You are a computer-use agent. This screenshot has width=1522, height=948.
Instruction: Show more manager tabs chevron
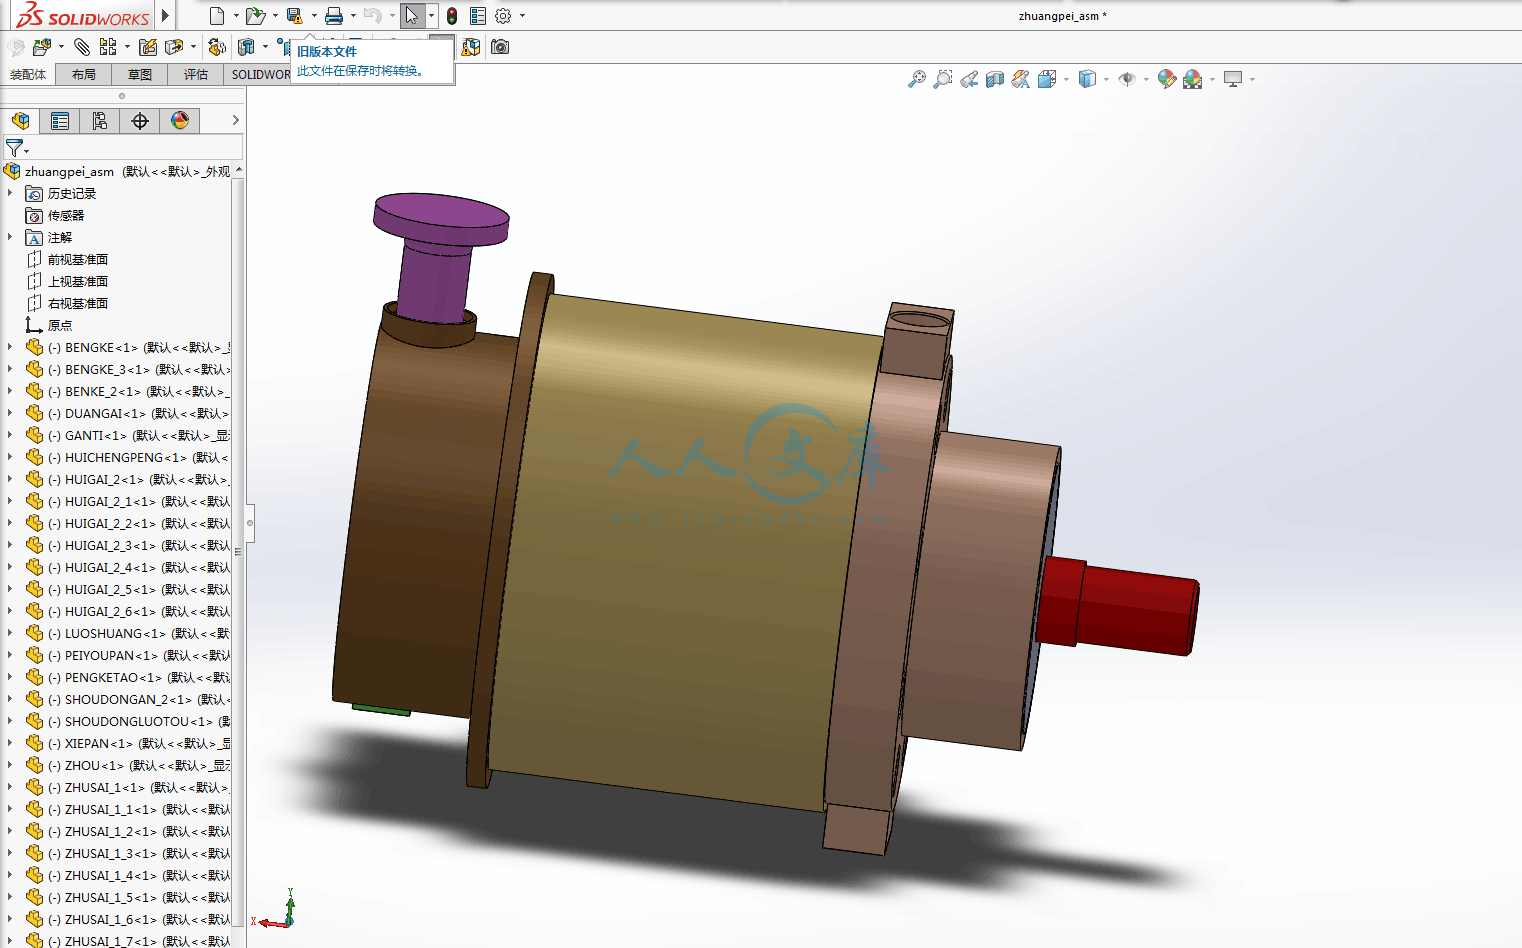point(235,120)
